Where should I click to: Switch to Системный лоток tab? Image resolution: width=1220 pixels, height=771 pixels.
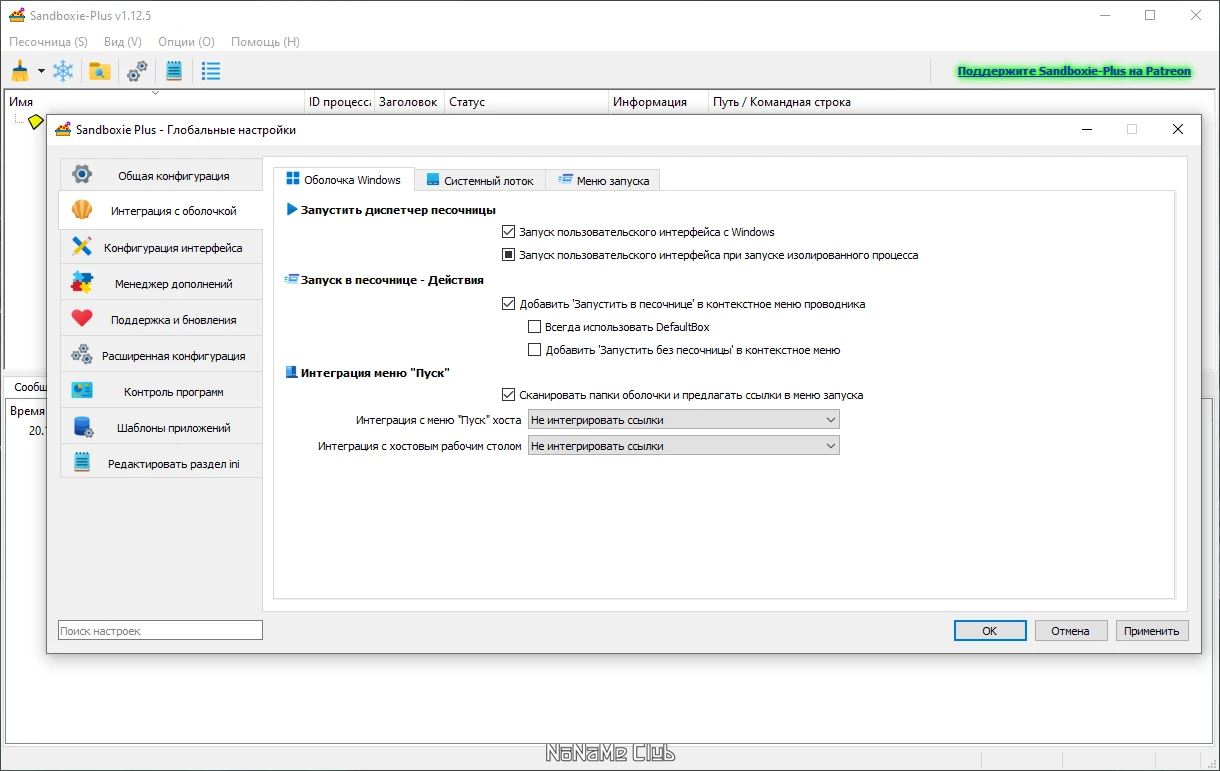click(480, 180)
